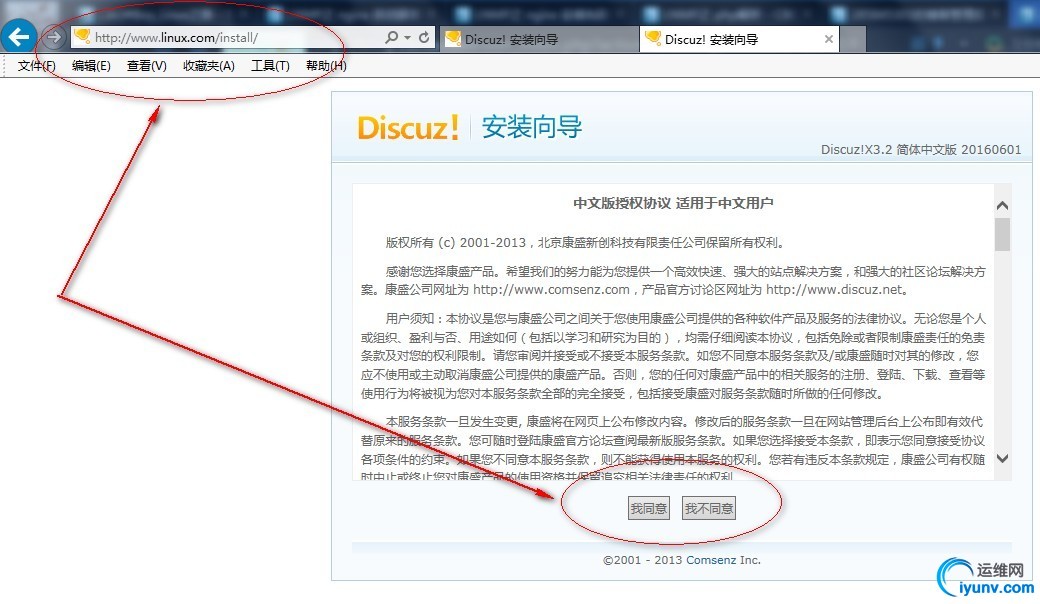
Task: Open the 文件(F) menu
Action: tap(36, 66)
